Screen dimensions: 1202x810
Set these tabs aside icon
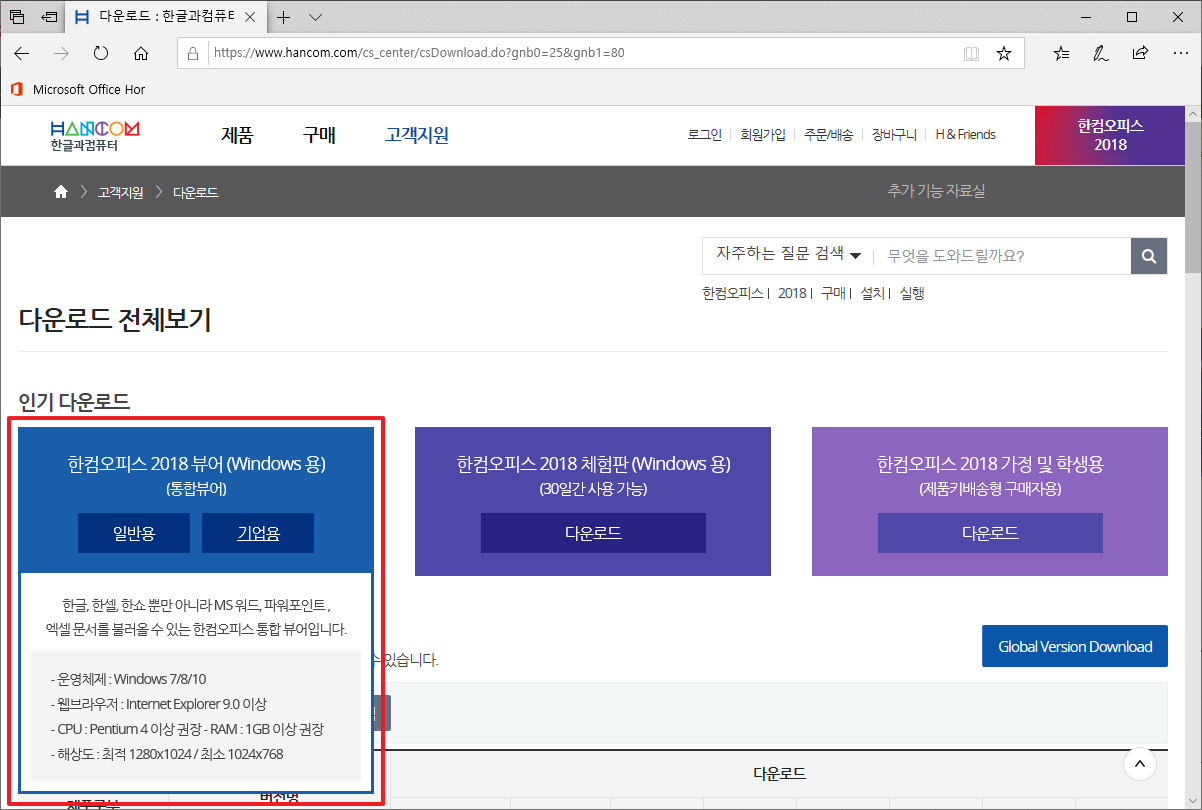pos(49,17)
